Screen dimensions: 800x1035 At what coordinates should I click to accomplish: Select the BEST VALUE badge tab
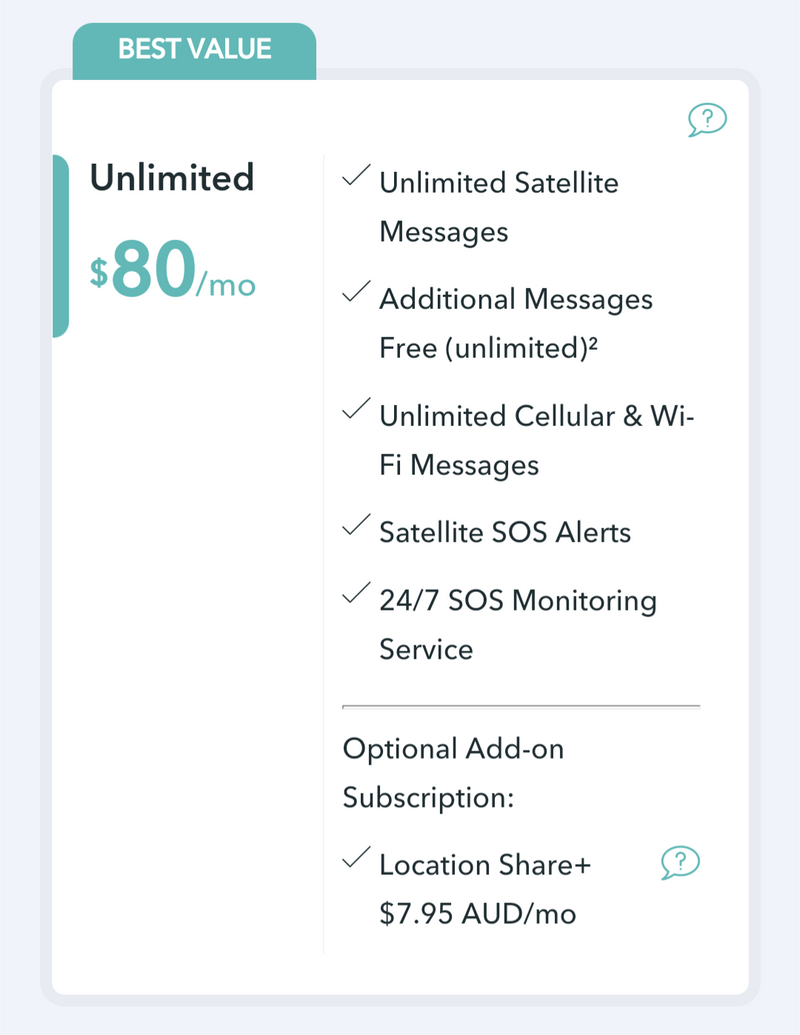194,50
